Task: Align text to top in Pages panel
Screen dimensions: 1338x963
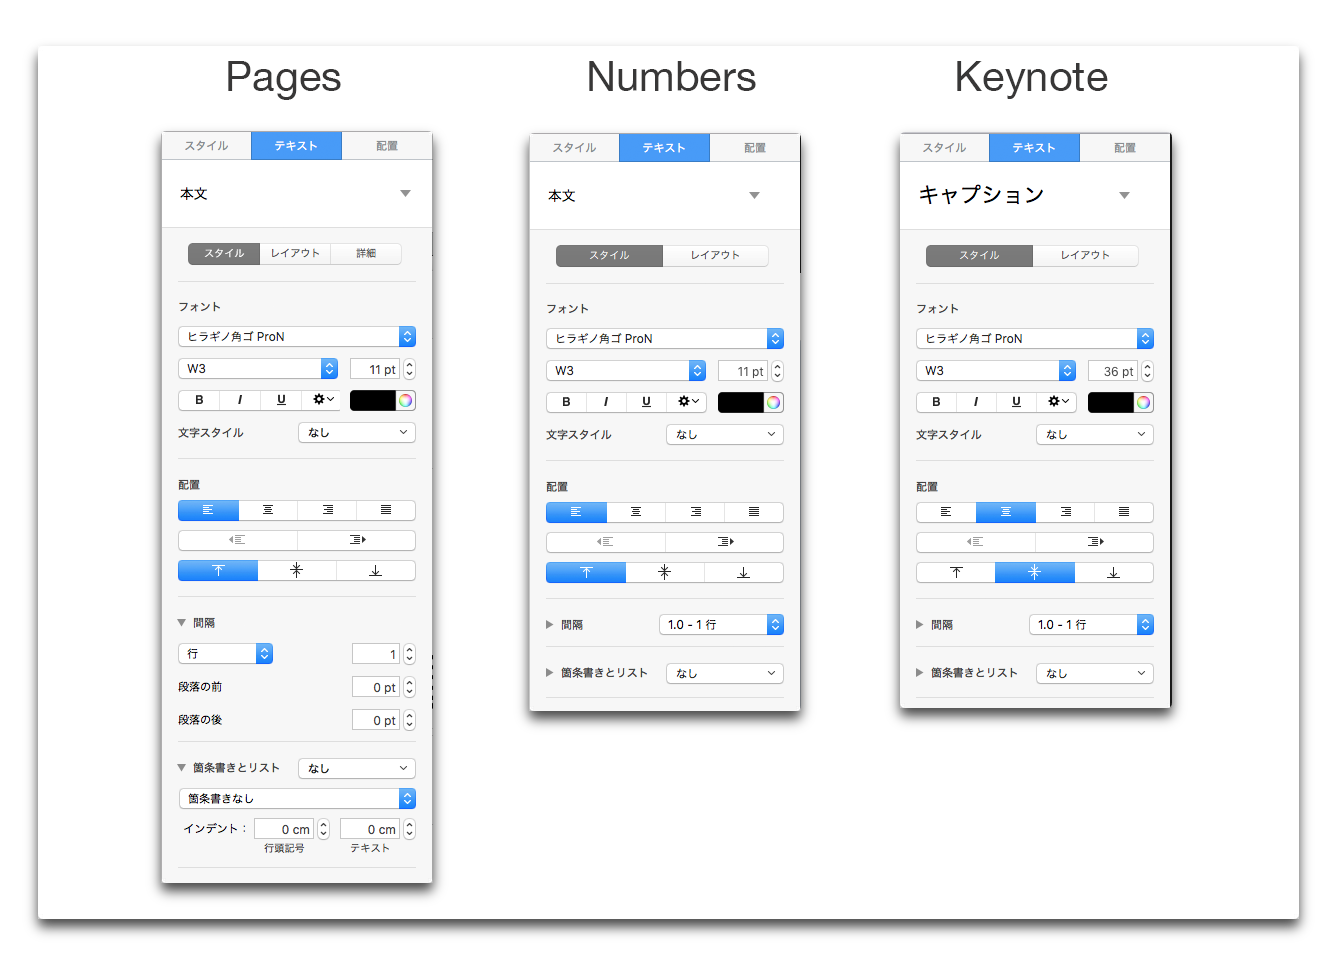Action: pyautogui.click(x=218, y=570)
